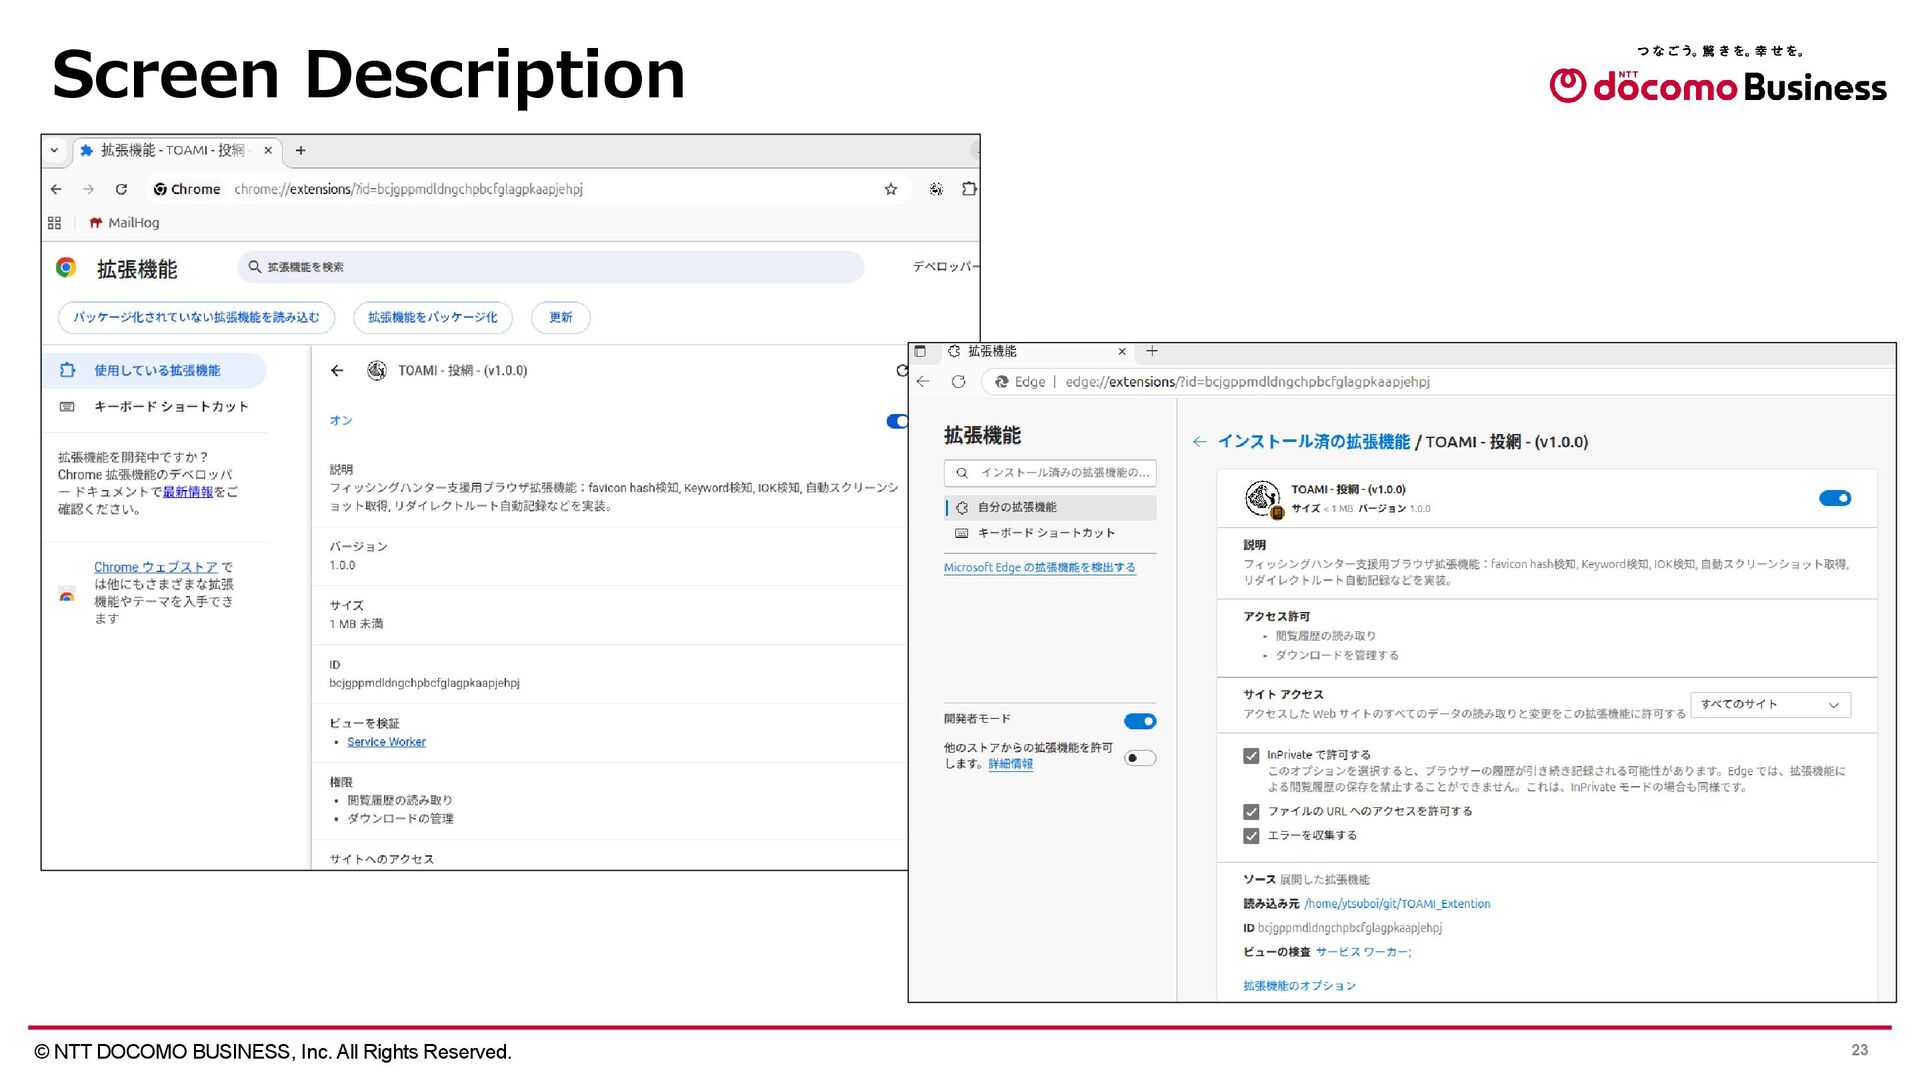Click the Chrome extension search field

coord(550,267)
